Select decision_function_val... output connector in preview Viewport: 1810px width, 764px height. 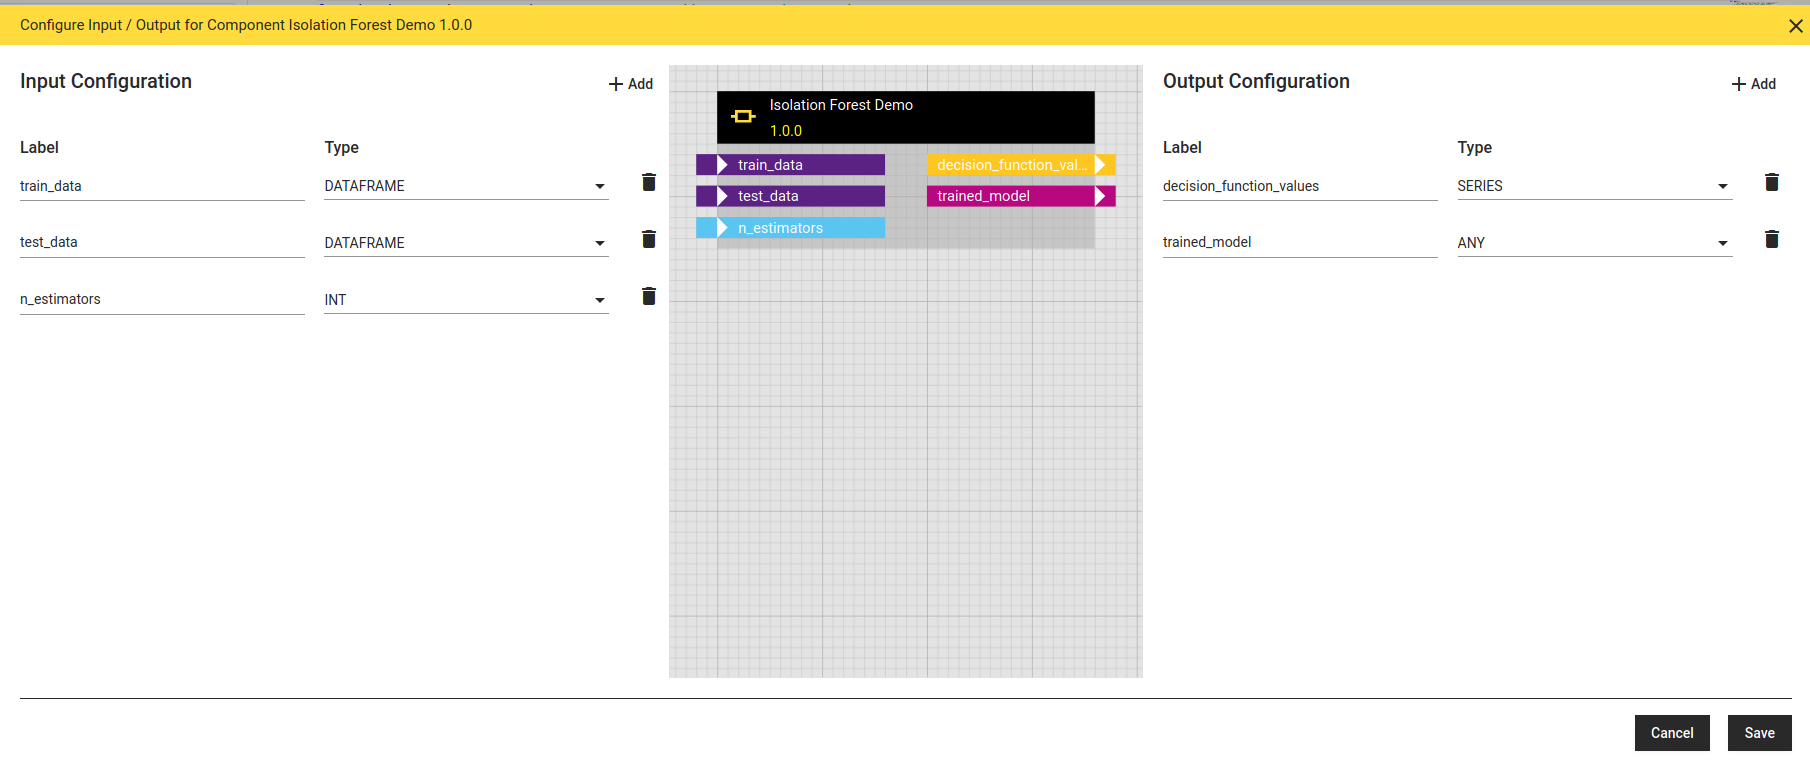[1021, 165]
